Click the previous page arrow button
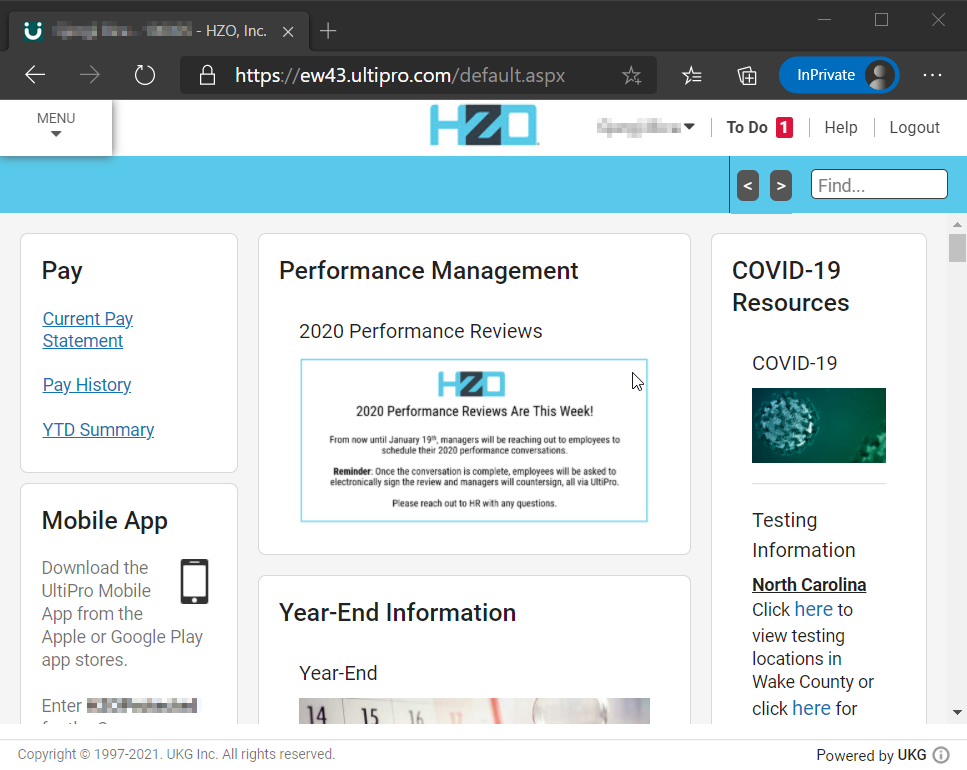967x770 pixels. 747,185
